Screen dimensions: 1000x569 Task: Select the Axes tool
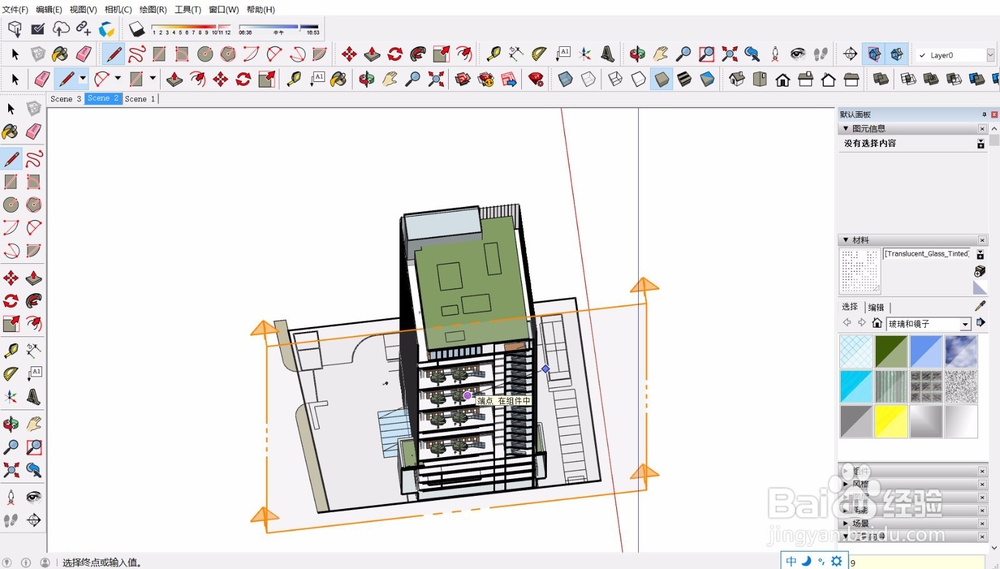point(585,54)
